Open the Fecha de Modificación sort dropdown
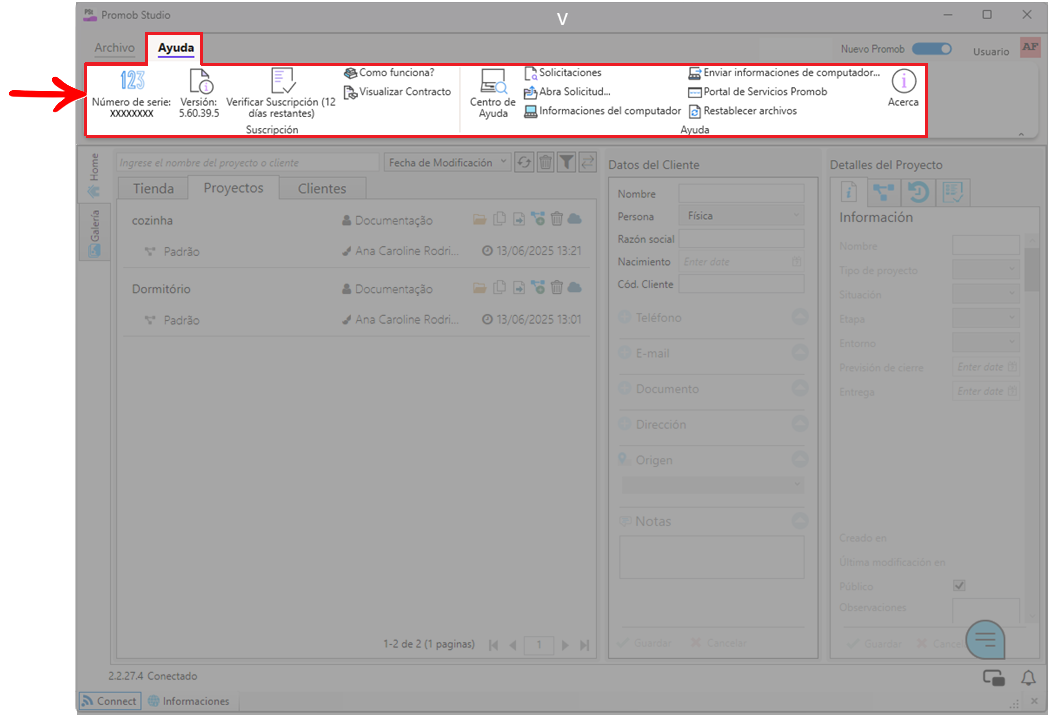Image resolution: width=1055 pixels, height=721 pixels. pos(447,162)
